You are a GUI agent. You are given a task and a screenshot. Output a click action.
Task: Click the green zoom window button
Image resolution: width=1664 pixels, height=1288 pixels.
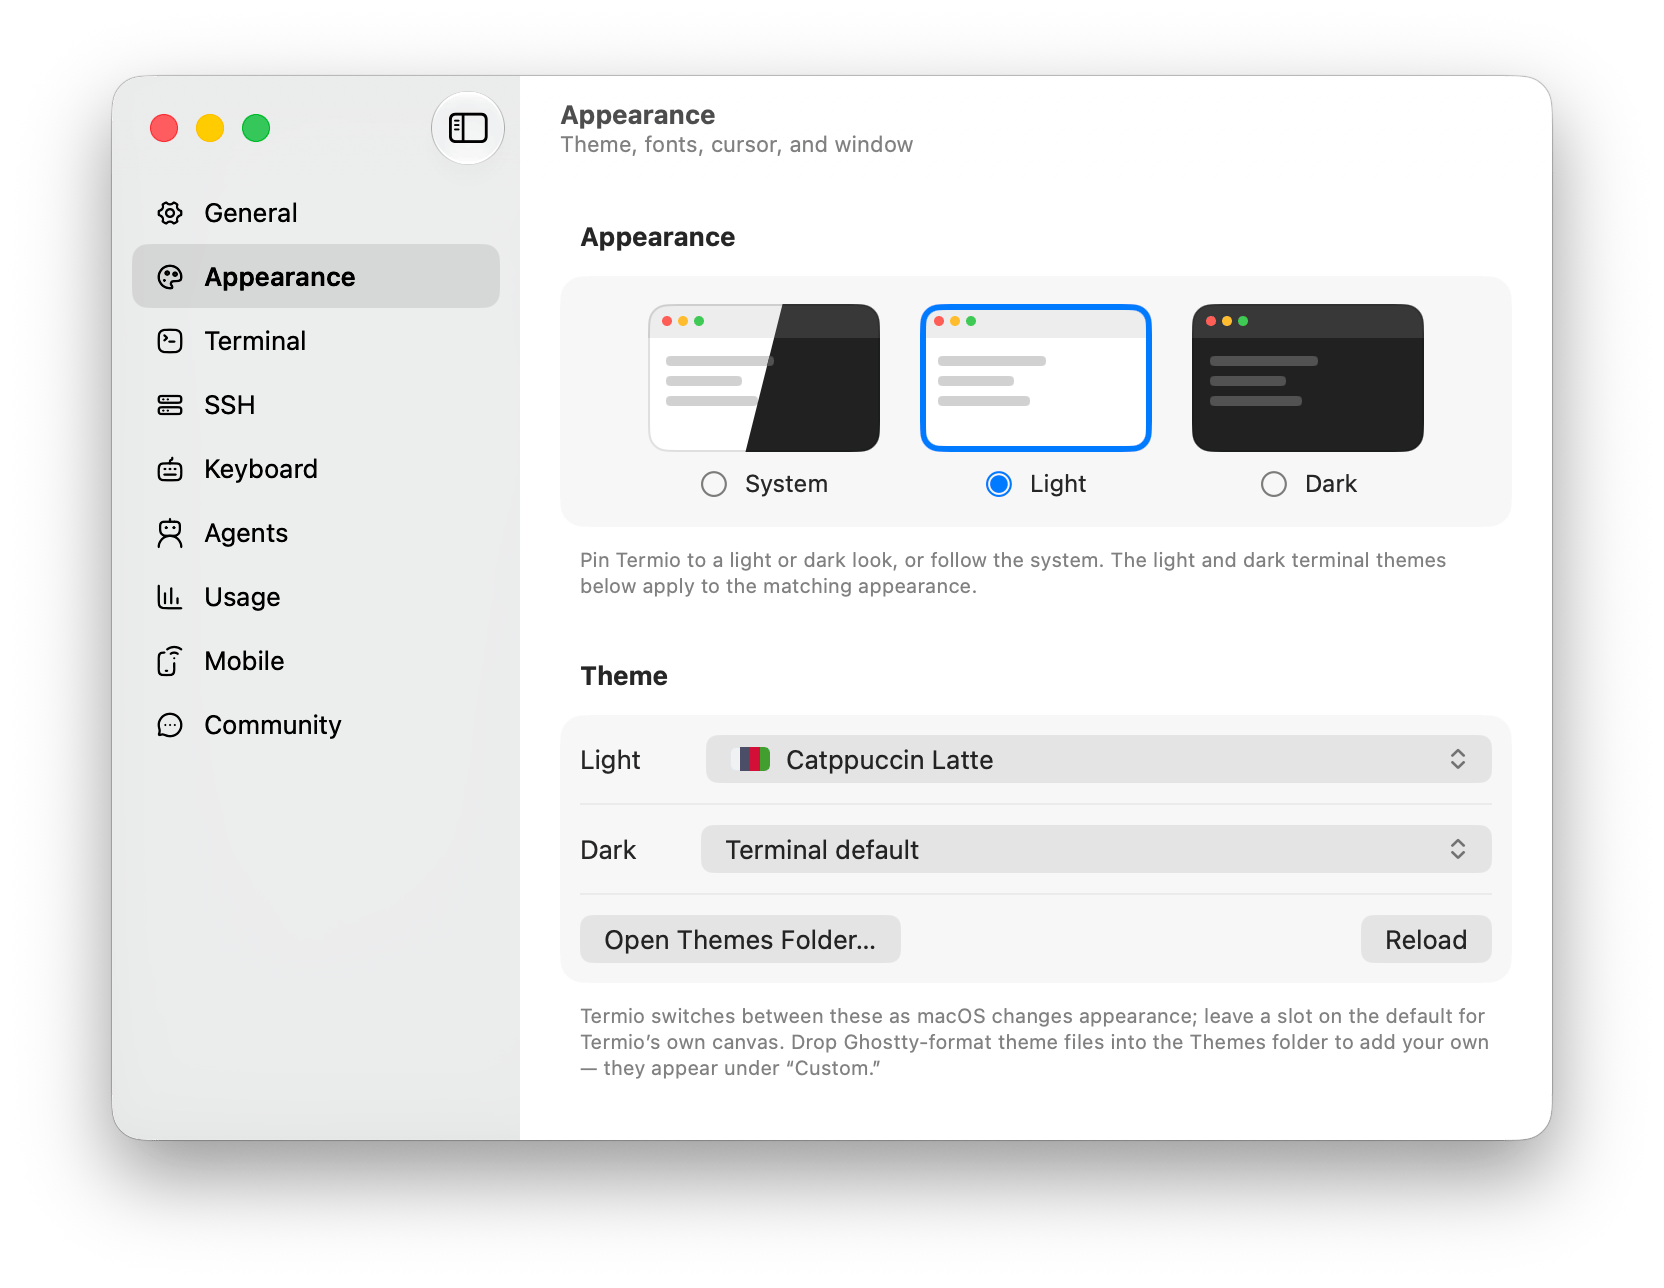256,128
